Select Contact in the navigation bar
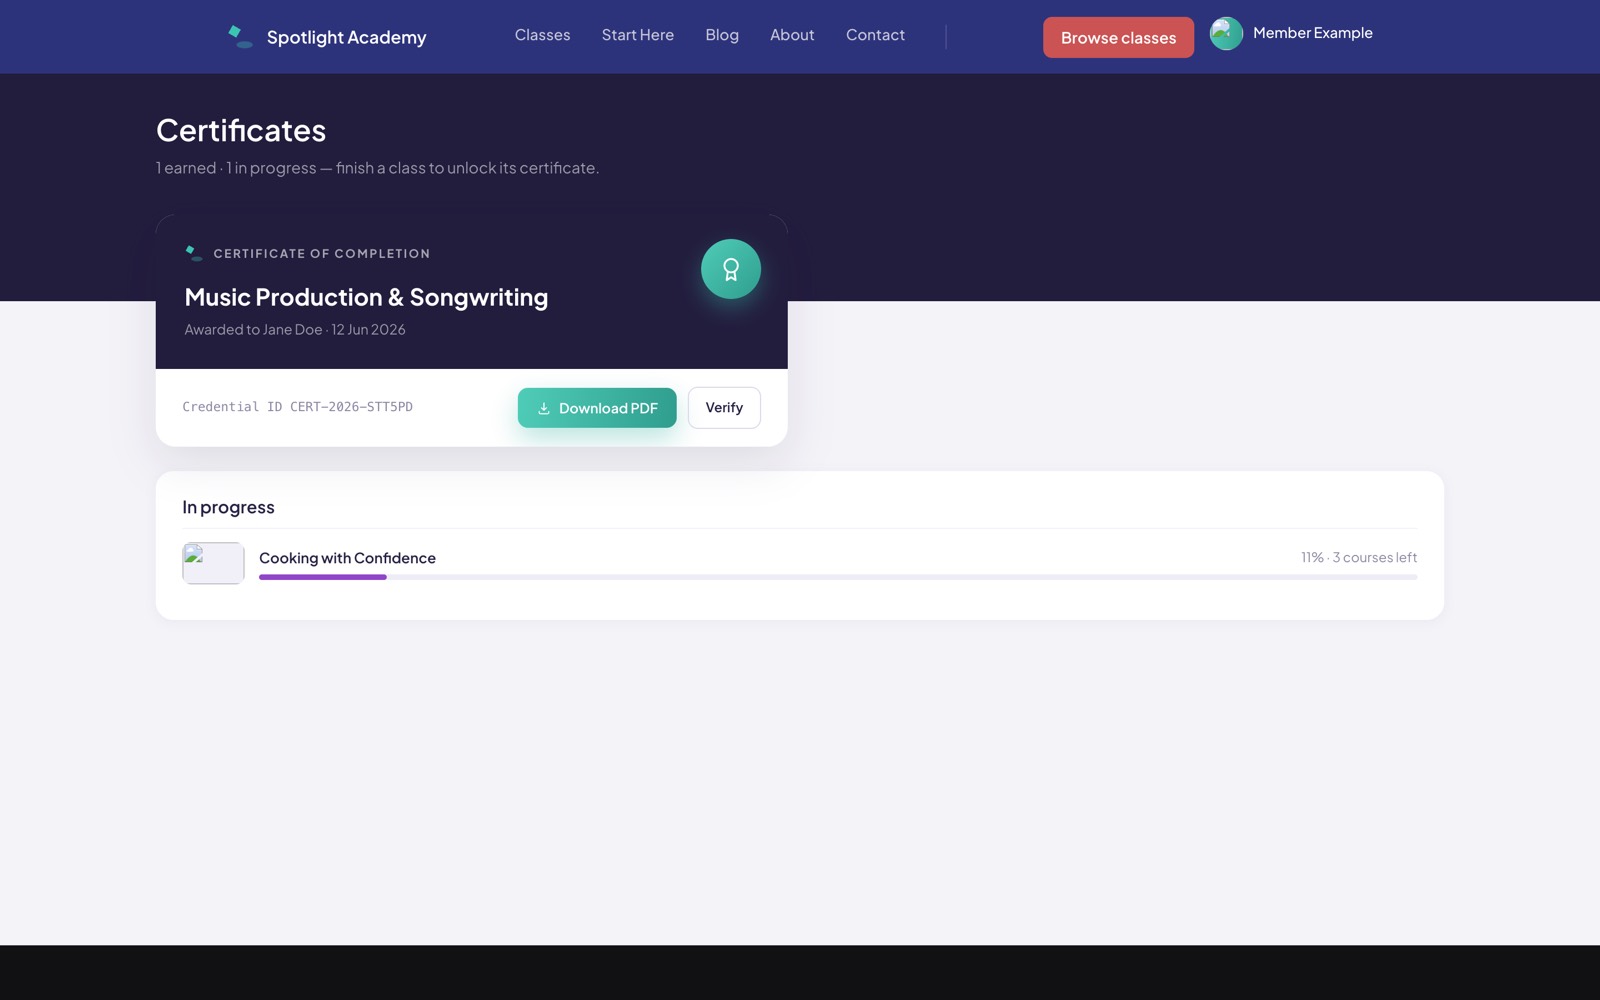 coord(875,35)
